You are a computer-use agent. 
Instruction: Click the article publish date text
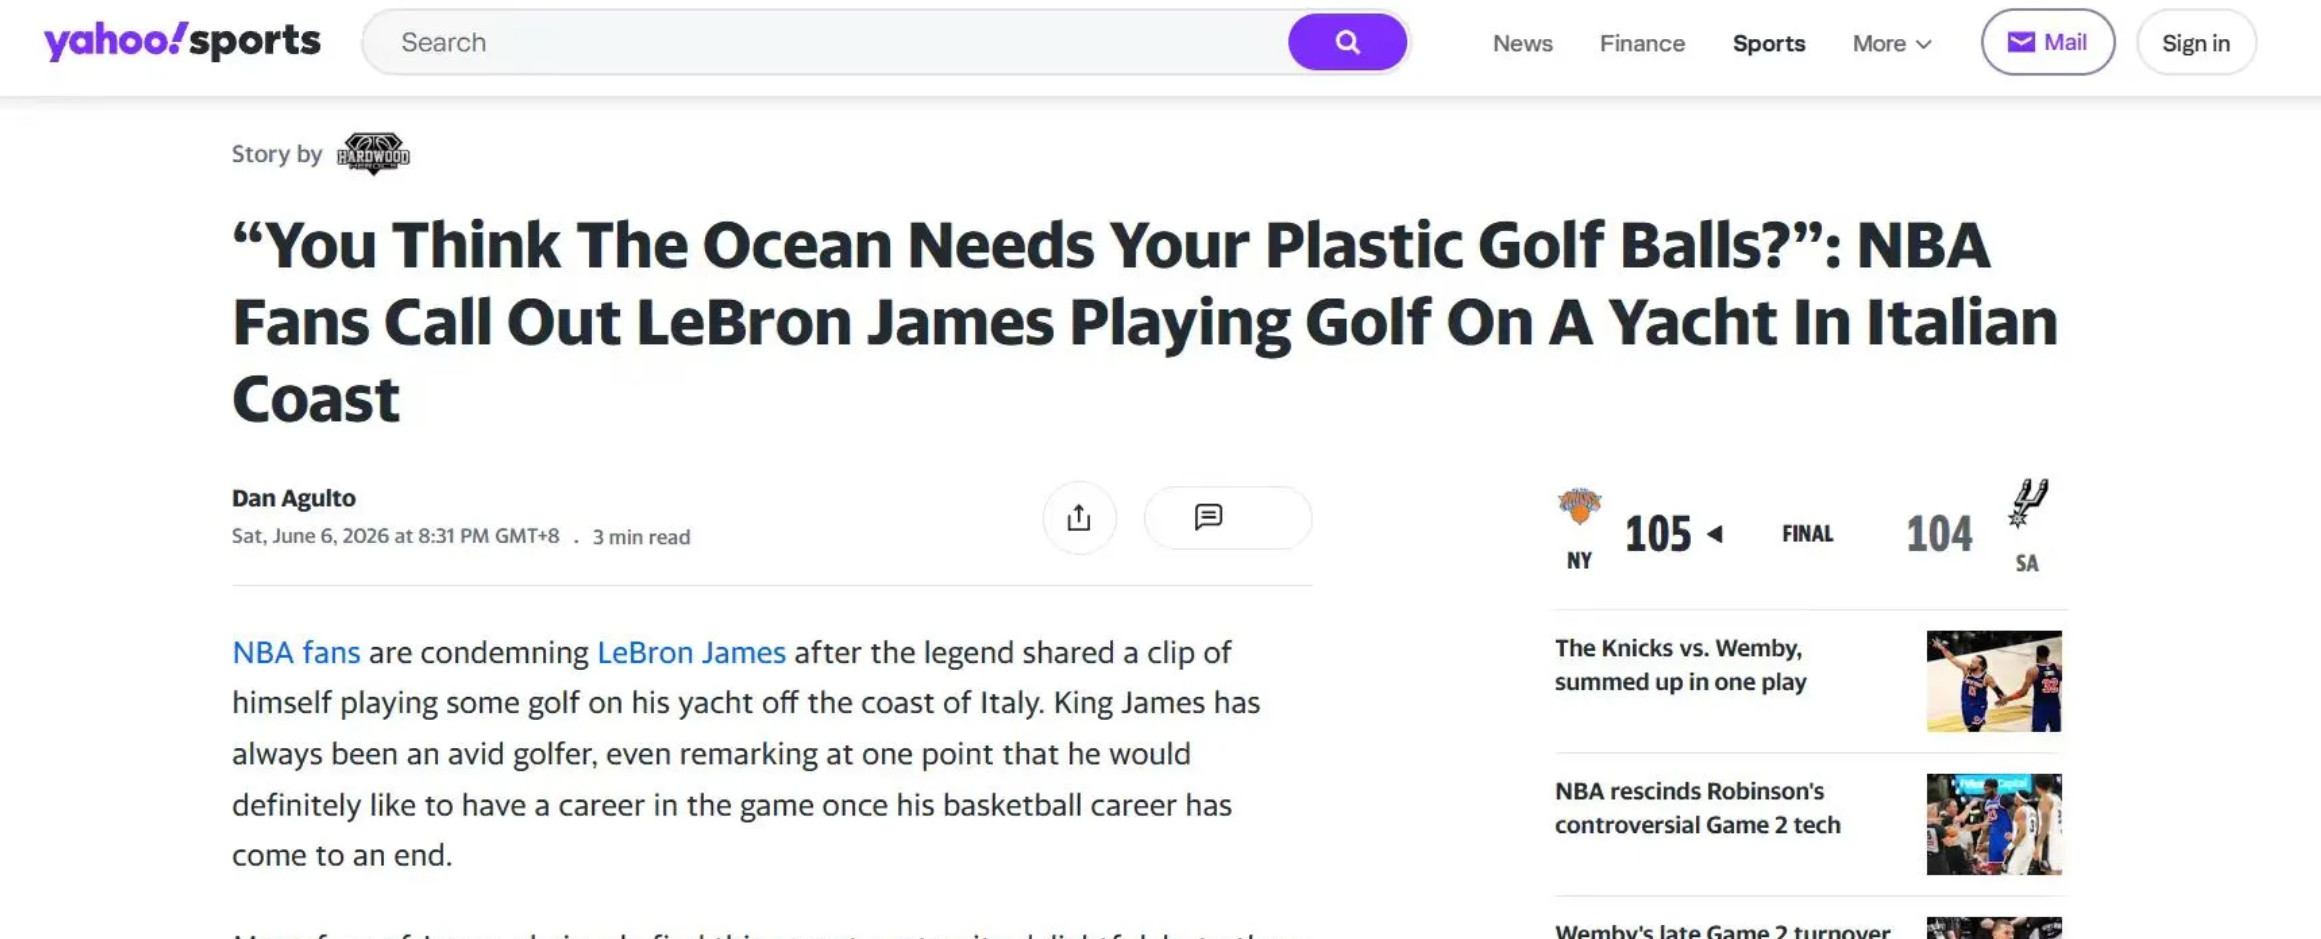pyautogui.click(x=395, y=536)
